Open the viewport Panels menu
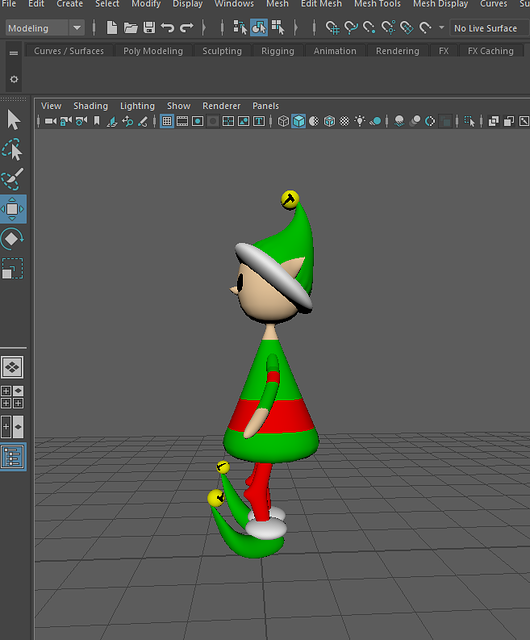Screen dimensions: 530x640 click(x=265, y=106)
